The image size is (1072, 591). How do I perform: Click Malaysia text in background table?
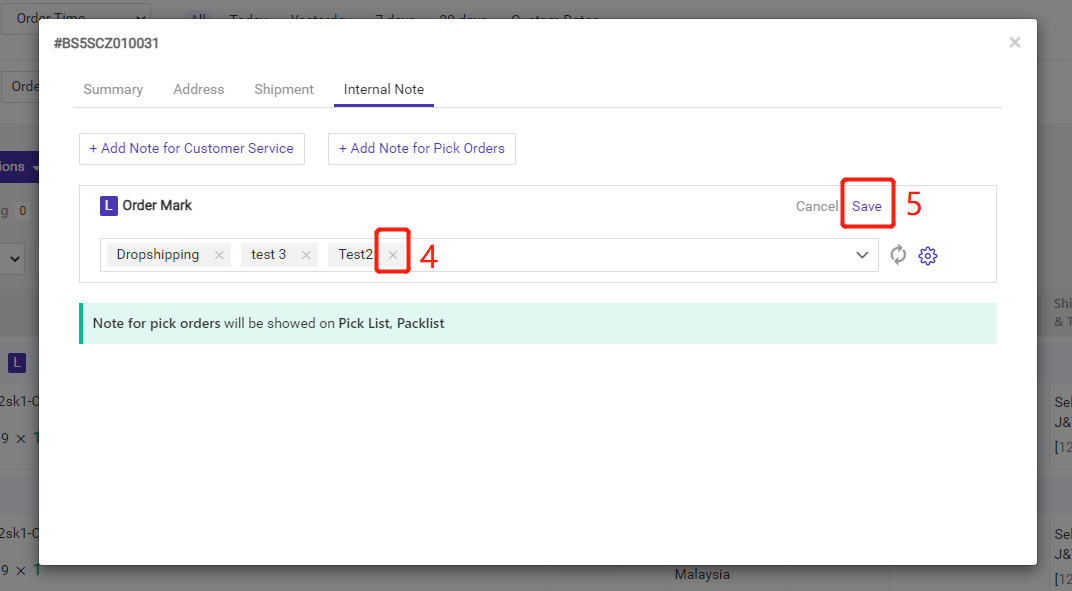tap(702, 575)
